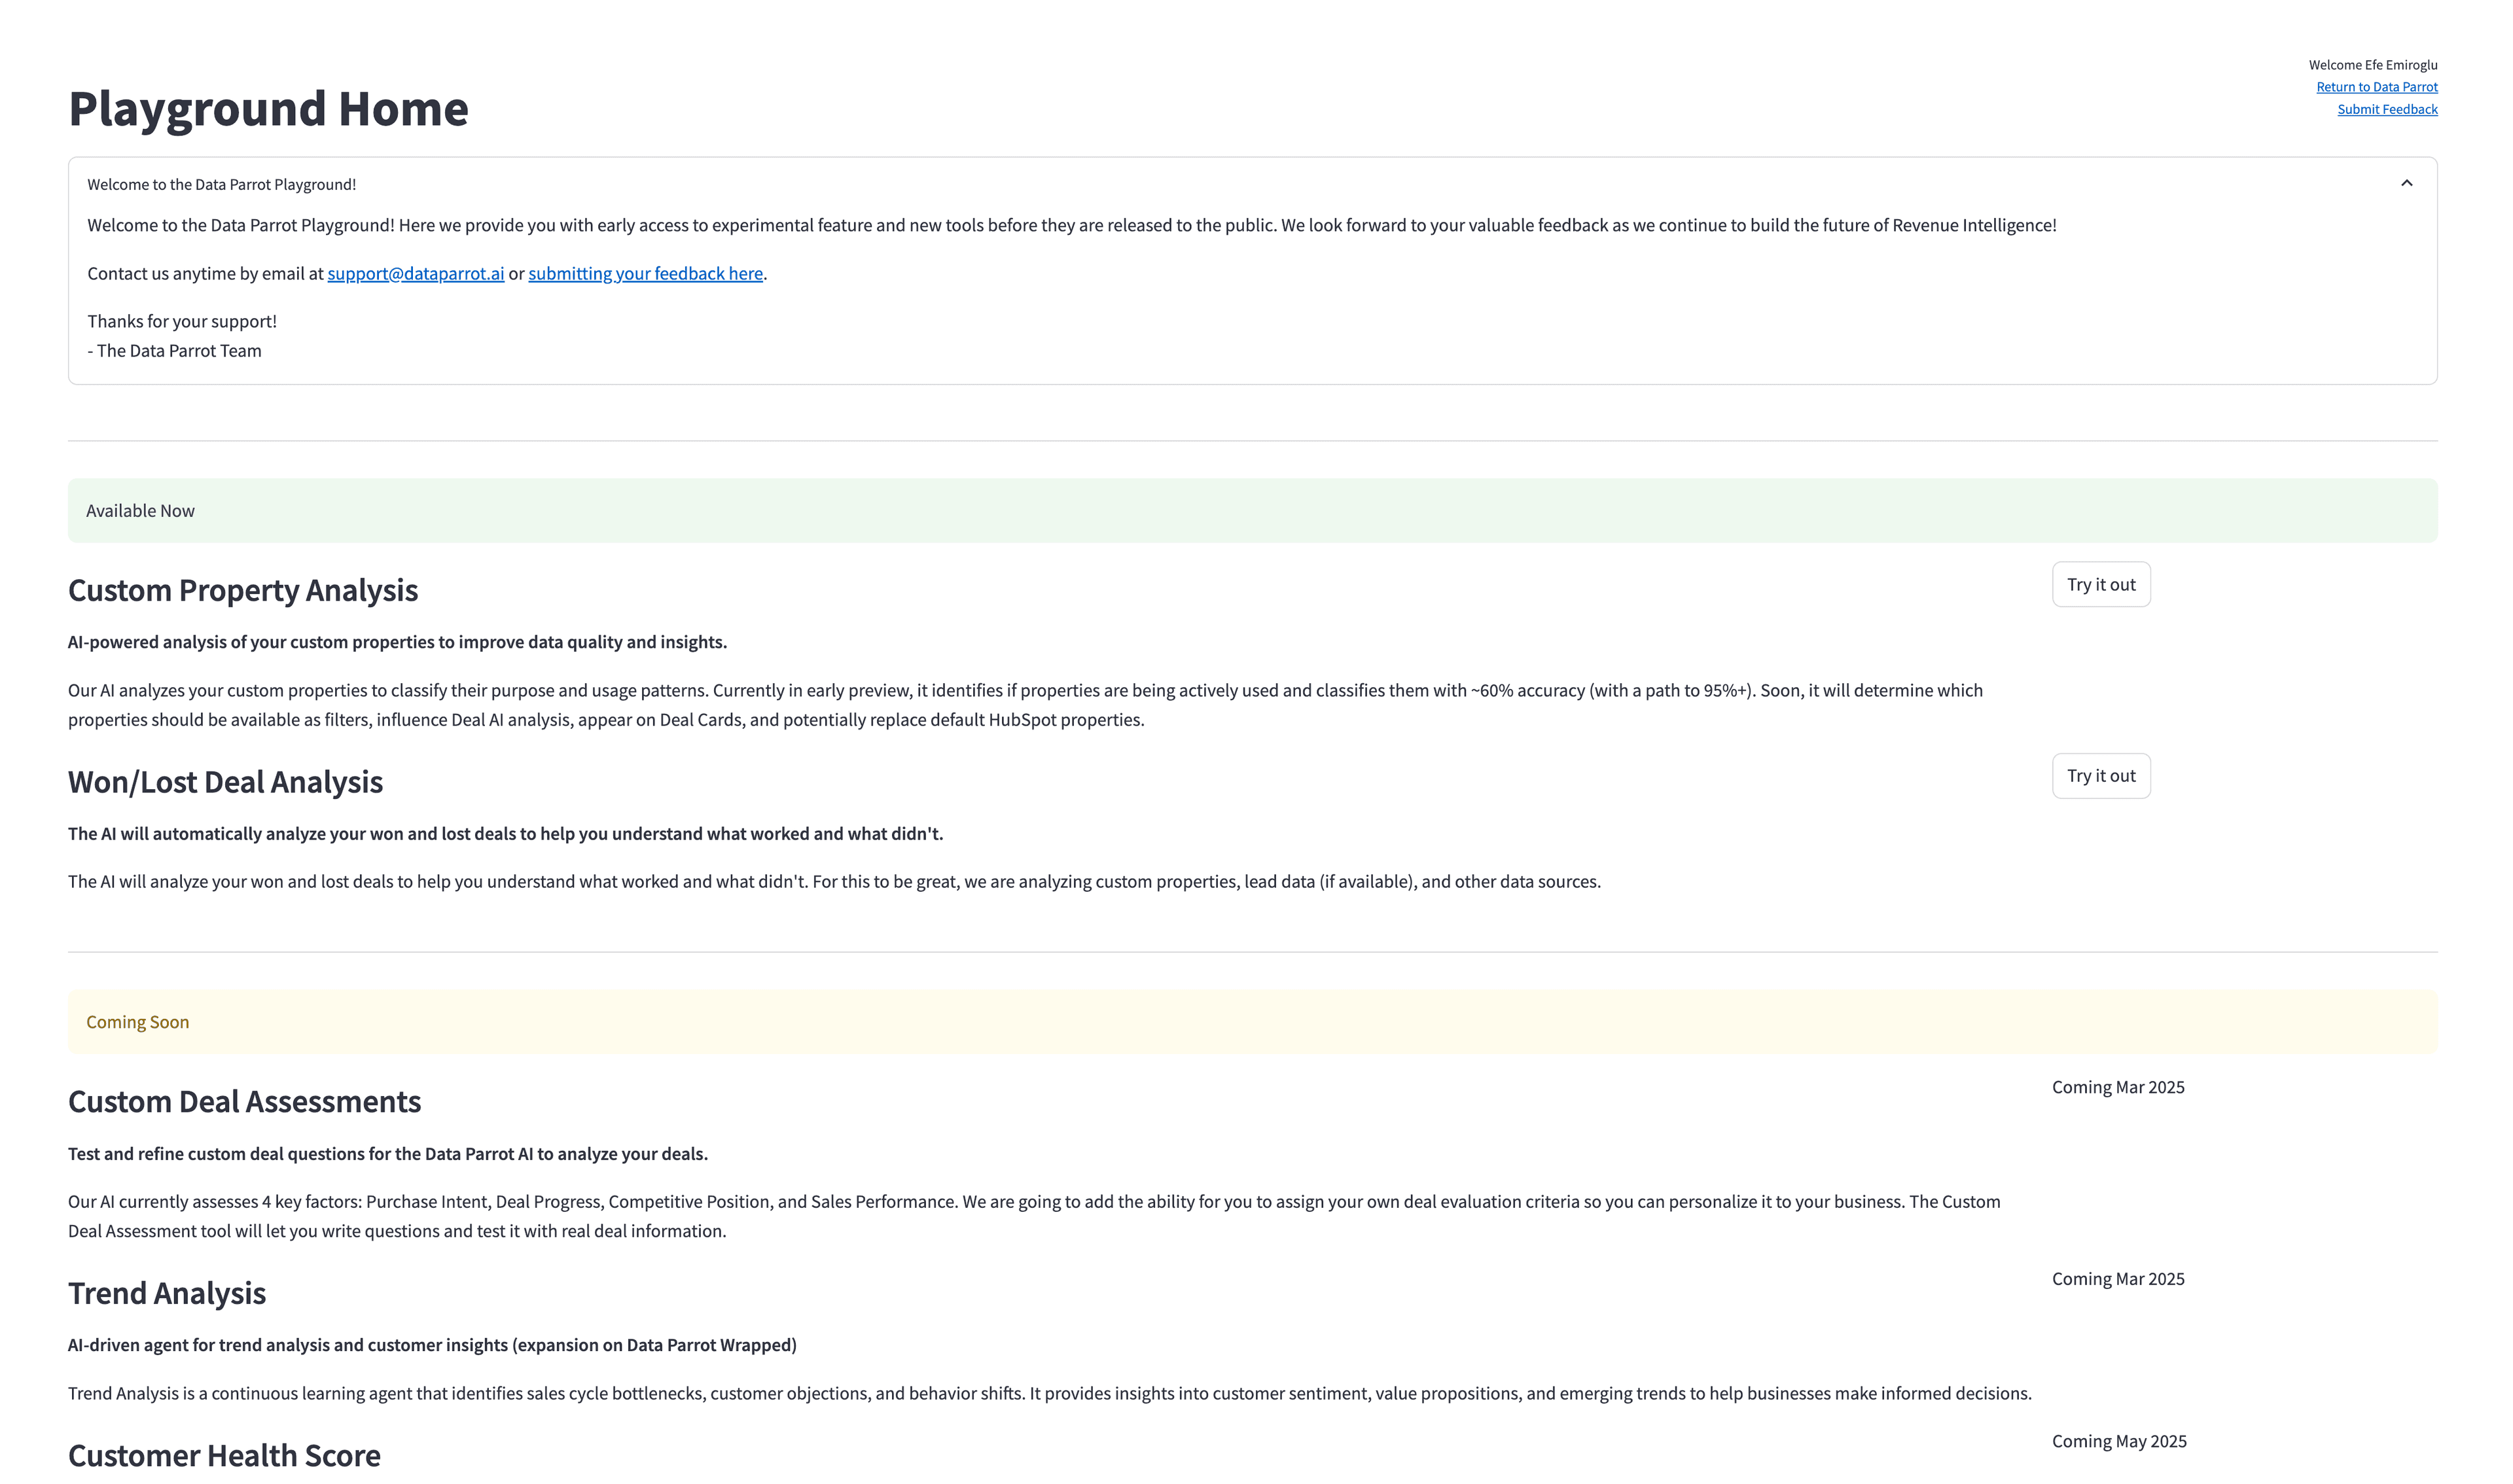Open the Return to Data Parrot link
The image size is (2513, 1484).
(x=2376, y=87)
